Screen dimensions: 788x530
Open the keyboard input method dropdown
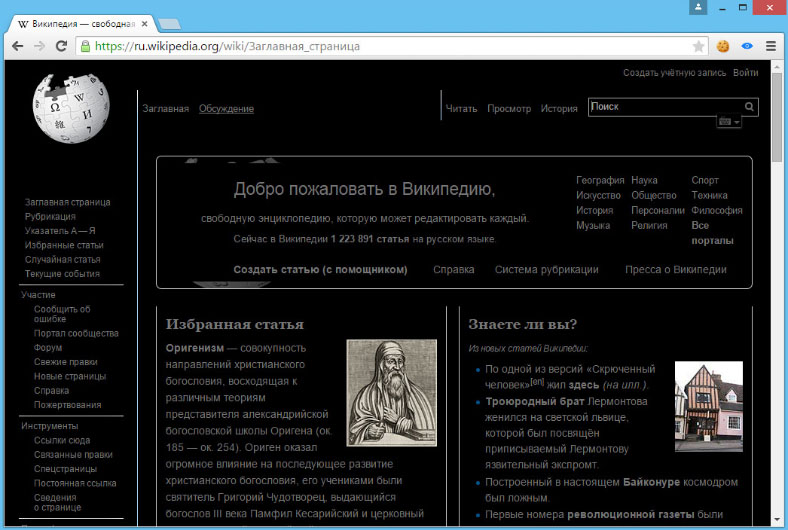tap(729, 122)
